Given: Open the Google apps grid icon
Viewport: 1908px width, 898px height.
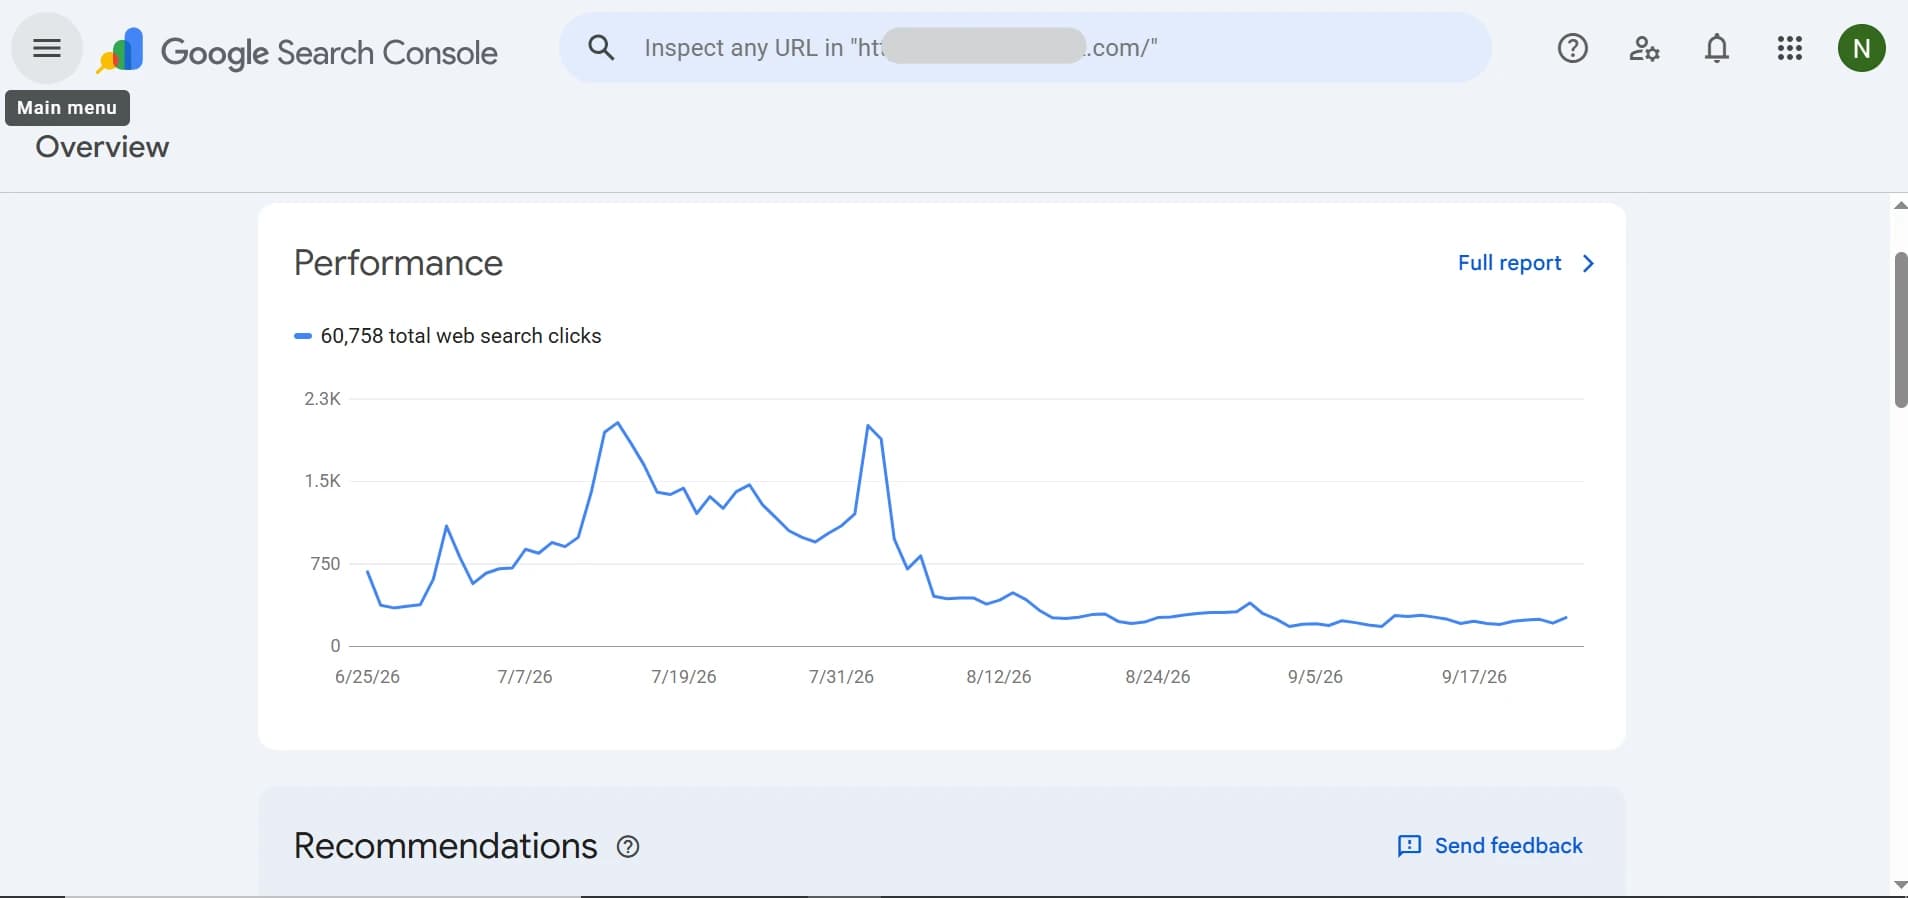Looking at the screenshot, I should point(1790,48).
